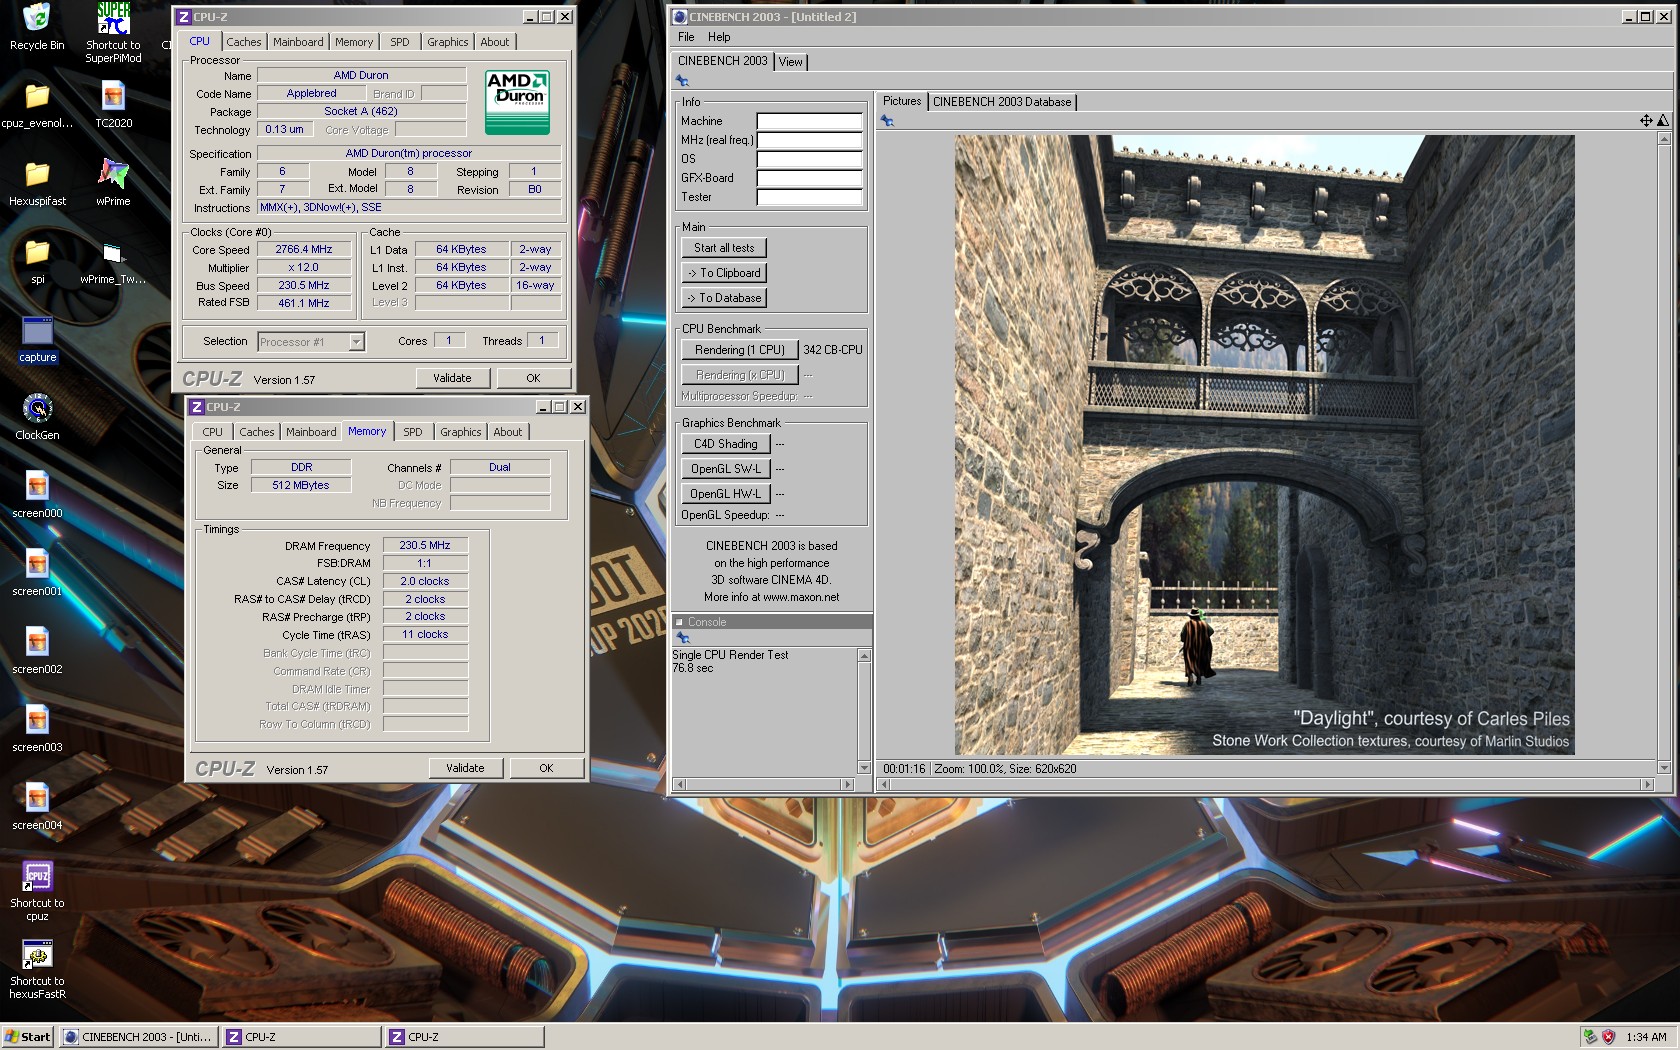The height and width of the screenshot is (1050, 1680).
Task: Select SPD tab in lower CPU-Z window
Action: click(x=413, y=432)
